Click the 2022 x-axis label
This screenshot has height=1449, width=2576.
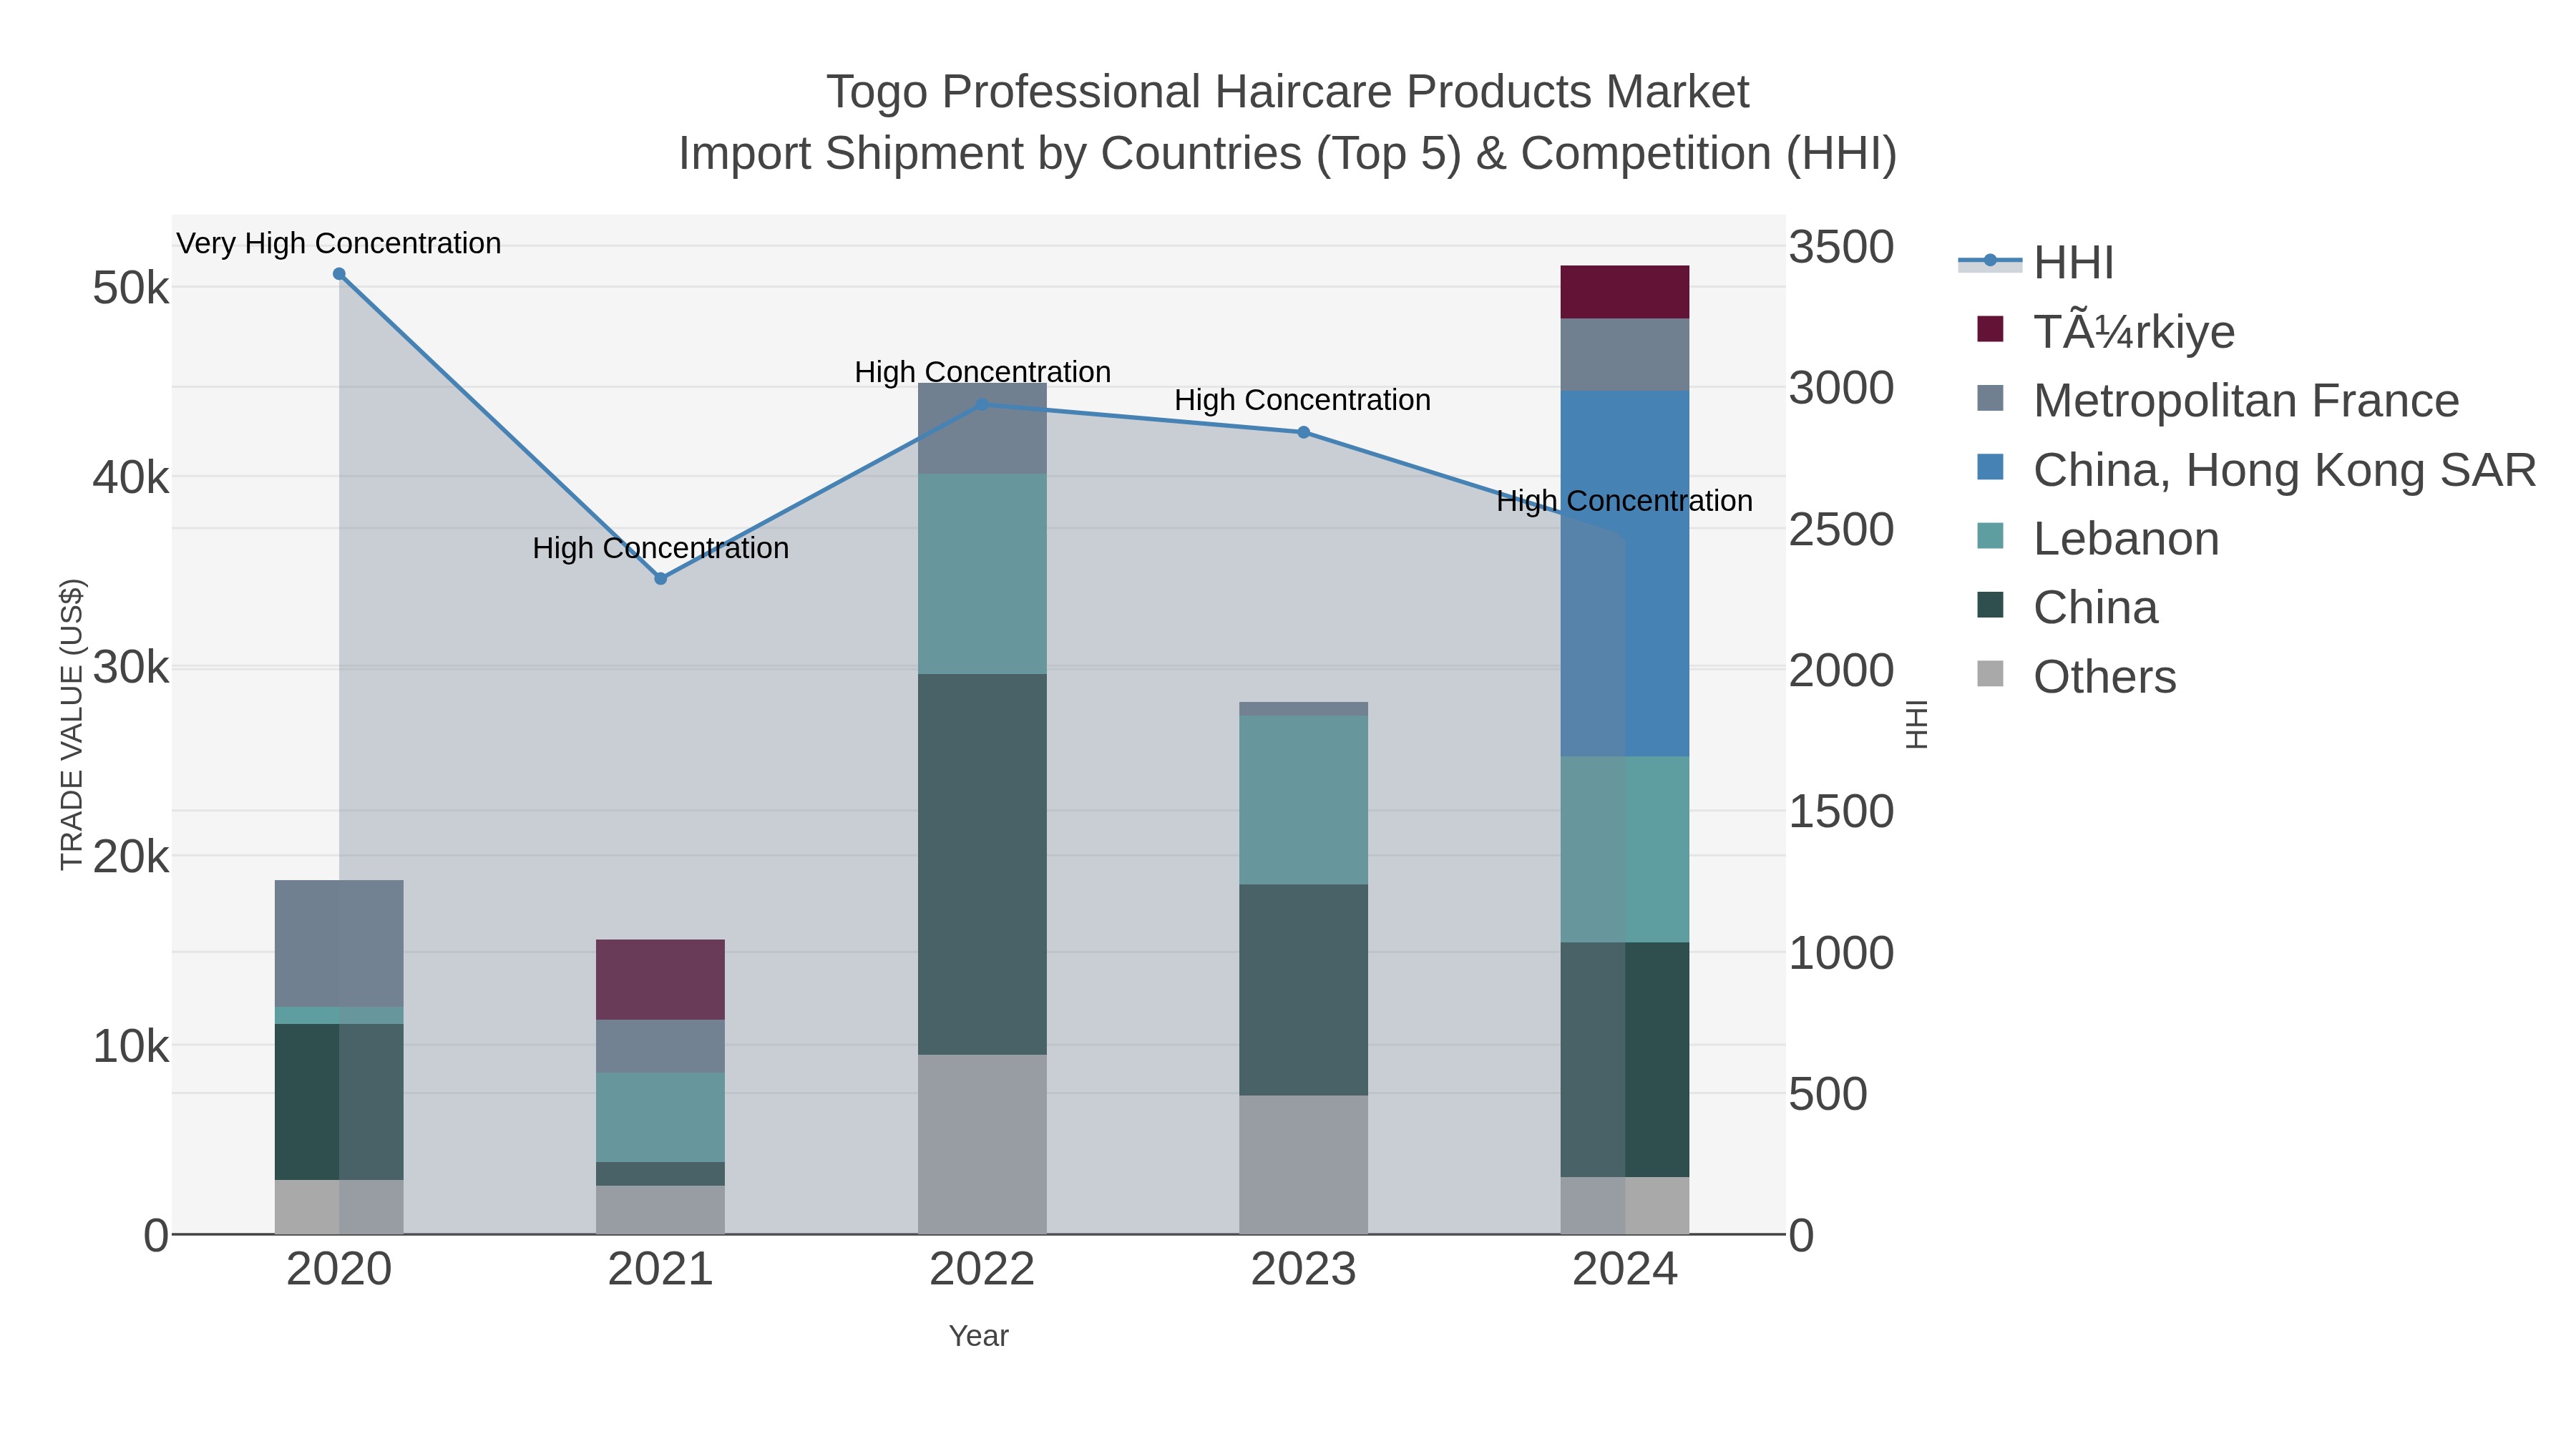pyautogui.click(x=982, y=1270)
